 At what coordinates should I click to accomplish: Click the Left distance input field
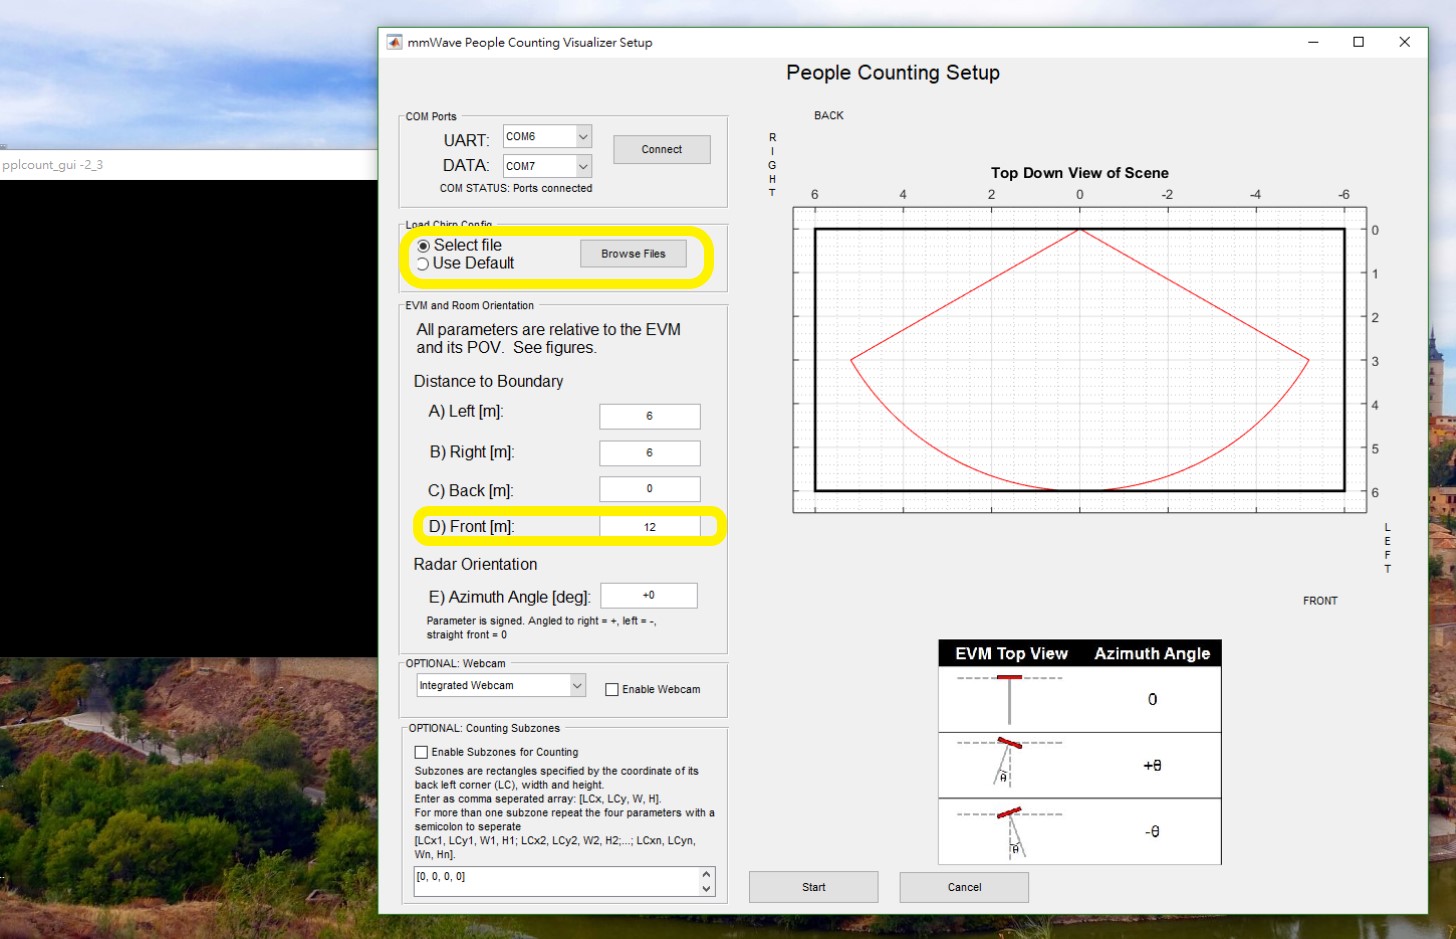click(x=649, y=416)
